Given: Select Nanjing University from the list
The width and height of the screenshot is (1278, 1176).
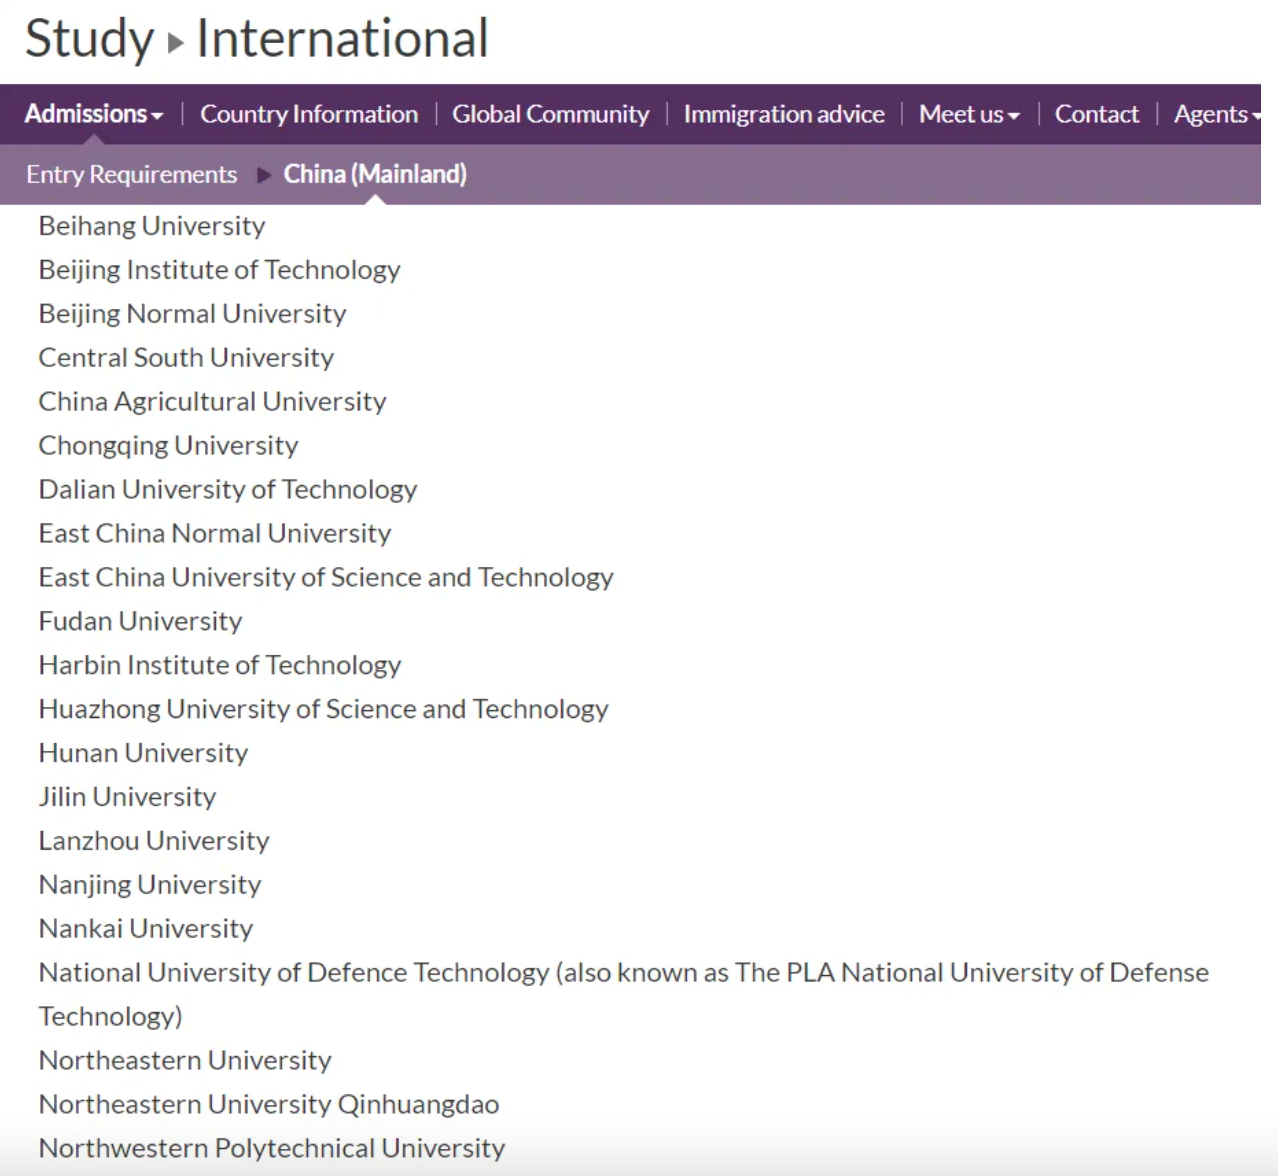Looking at the screenshot, I should click(149, 885).
